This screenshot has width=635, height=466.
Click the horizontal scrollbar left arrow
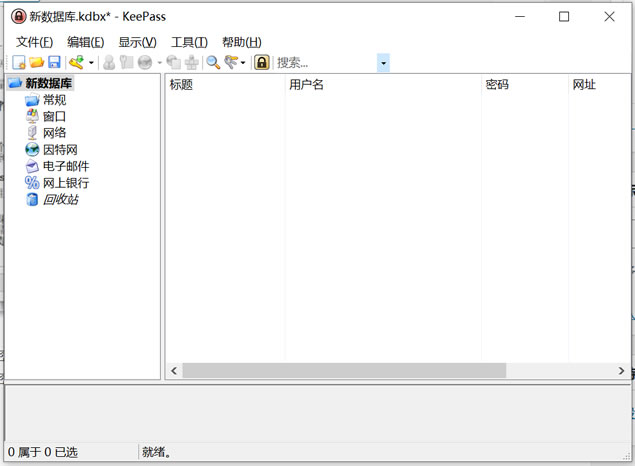point(174,371)
